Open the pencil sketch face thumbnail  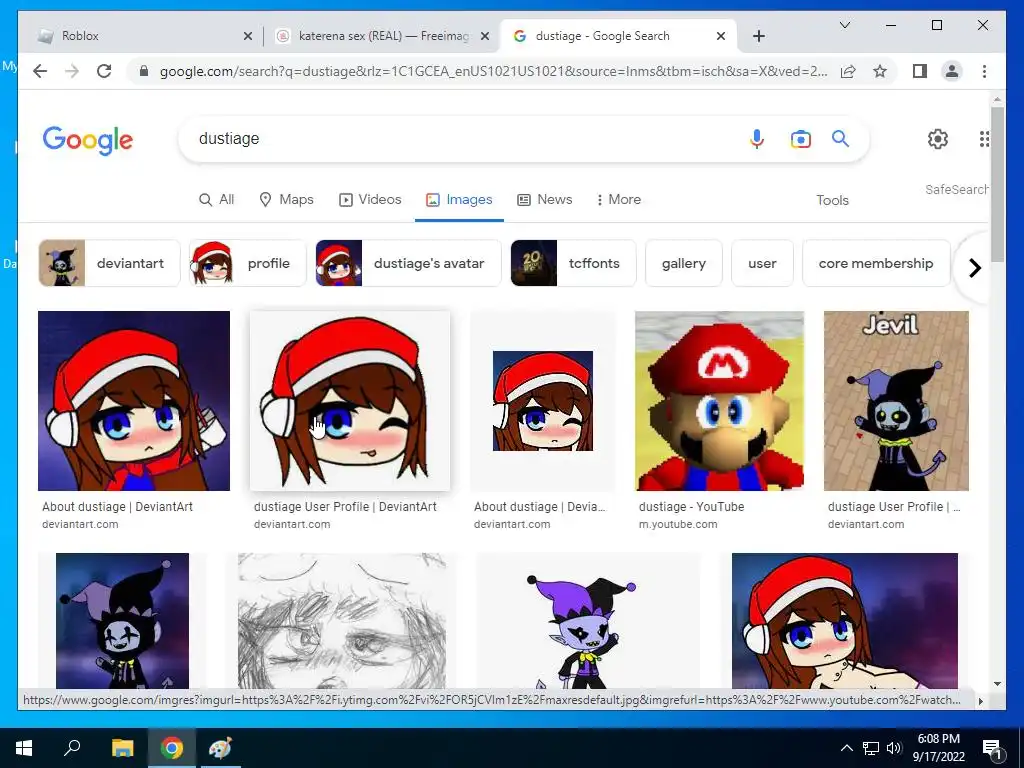pyautogui.click(x=342, y=621)
